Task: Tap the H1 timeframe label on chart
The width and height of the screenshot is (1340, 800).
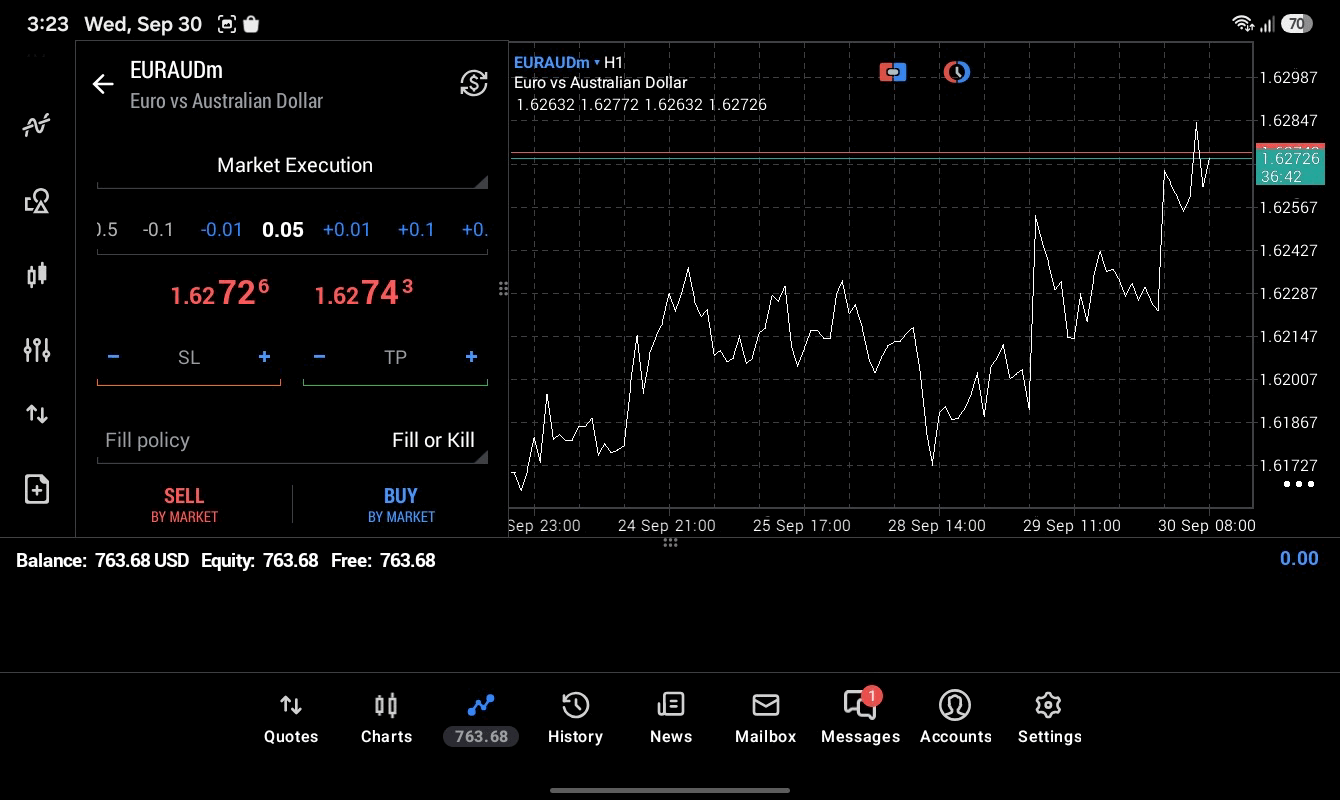Action: tap(613, 62)
